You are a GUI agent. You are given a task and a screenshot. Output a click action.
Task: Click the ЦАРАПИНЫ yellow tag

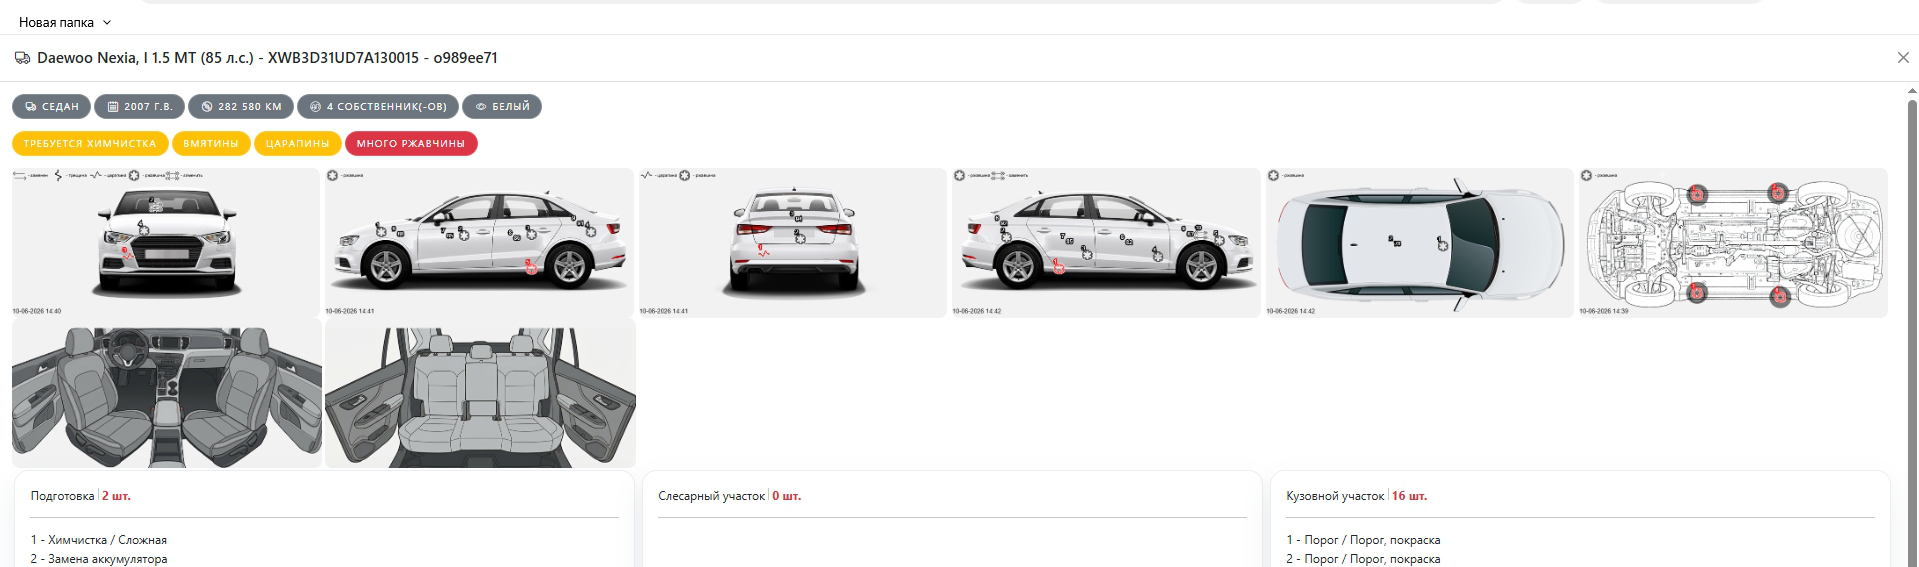[x=297, y=143]
